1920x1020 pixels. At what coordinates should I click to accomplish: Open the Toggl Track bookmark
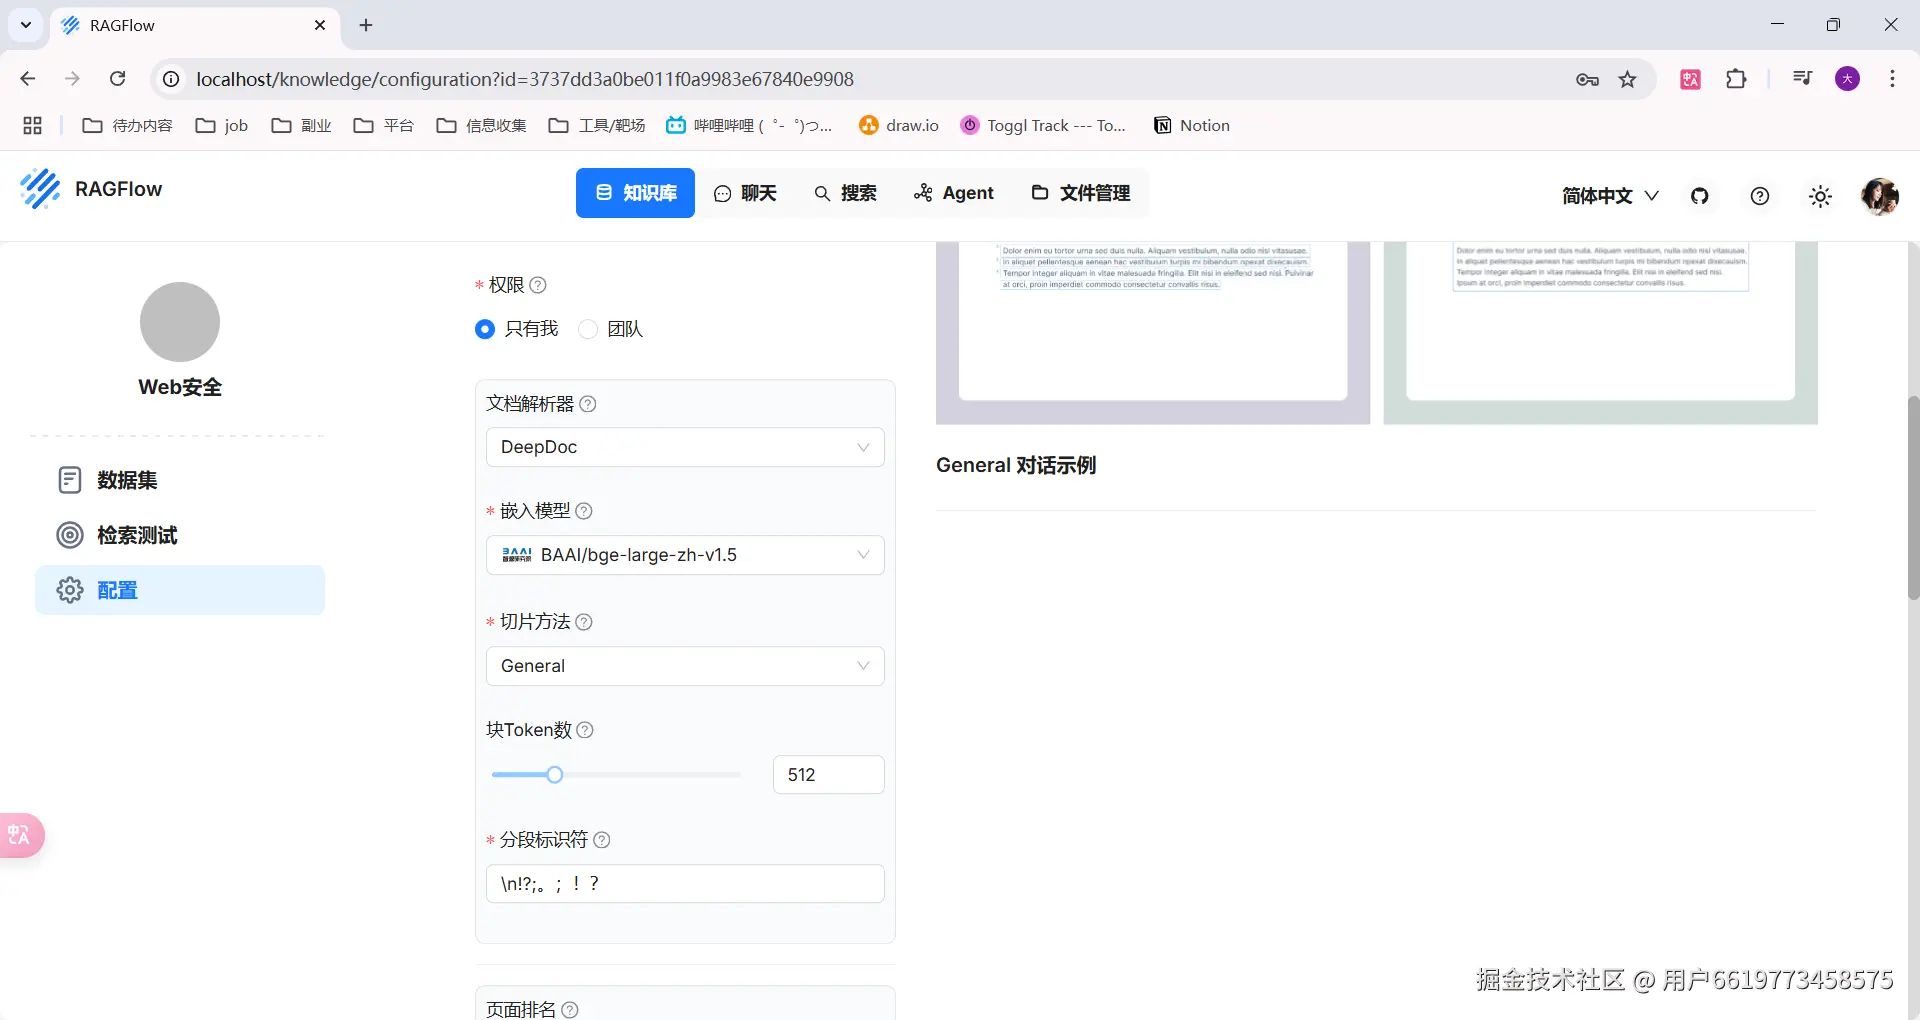pos(1043,125)
